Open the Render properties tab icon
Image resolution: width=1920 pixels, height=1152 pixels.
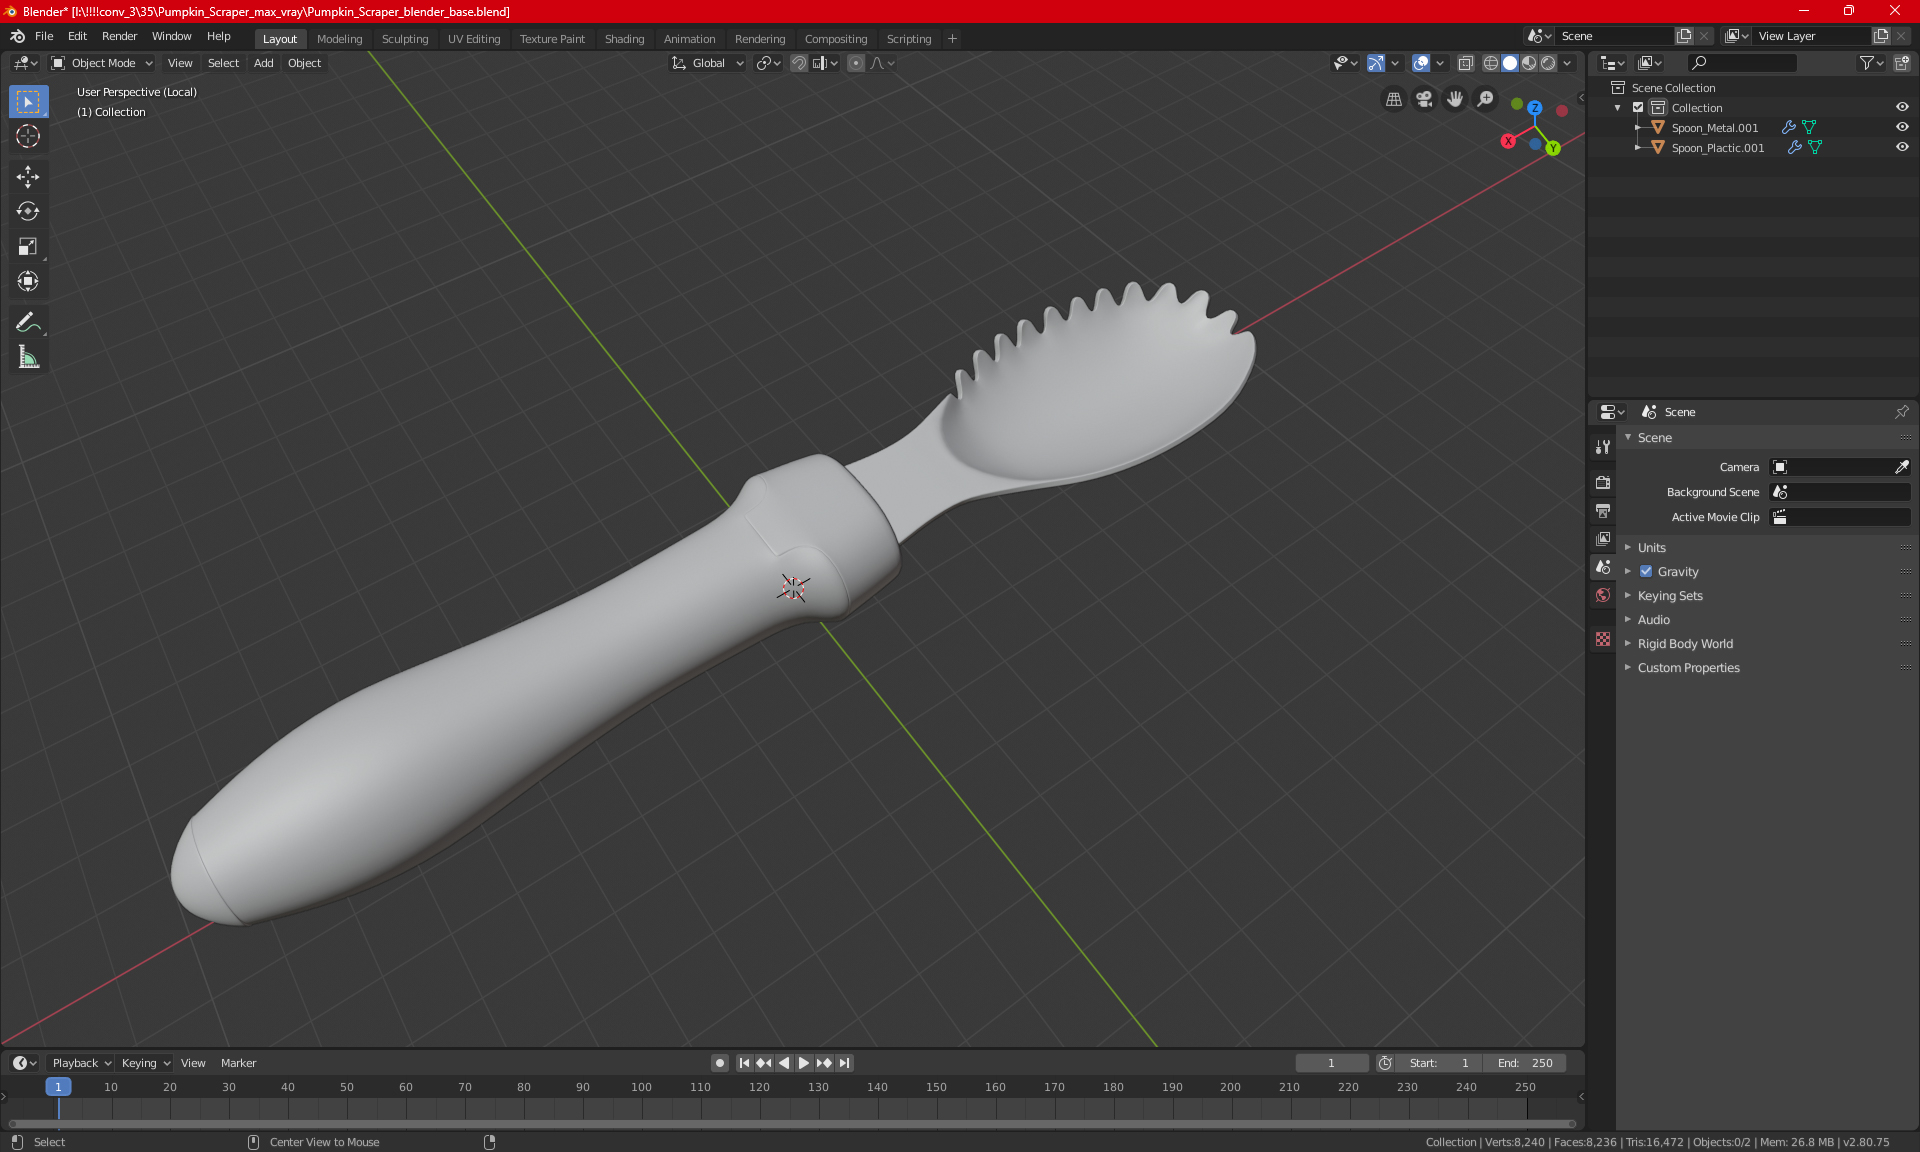coord(1603,482)
